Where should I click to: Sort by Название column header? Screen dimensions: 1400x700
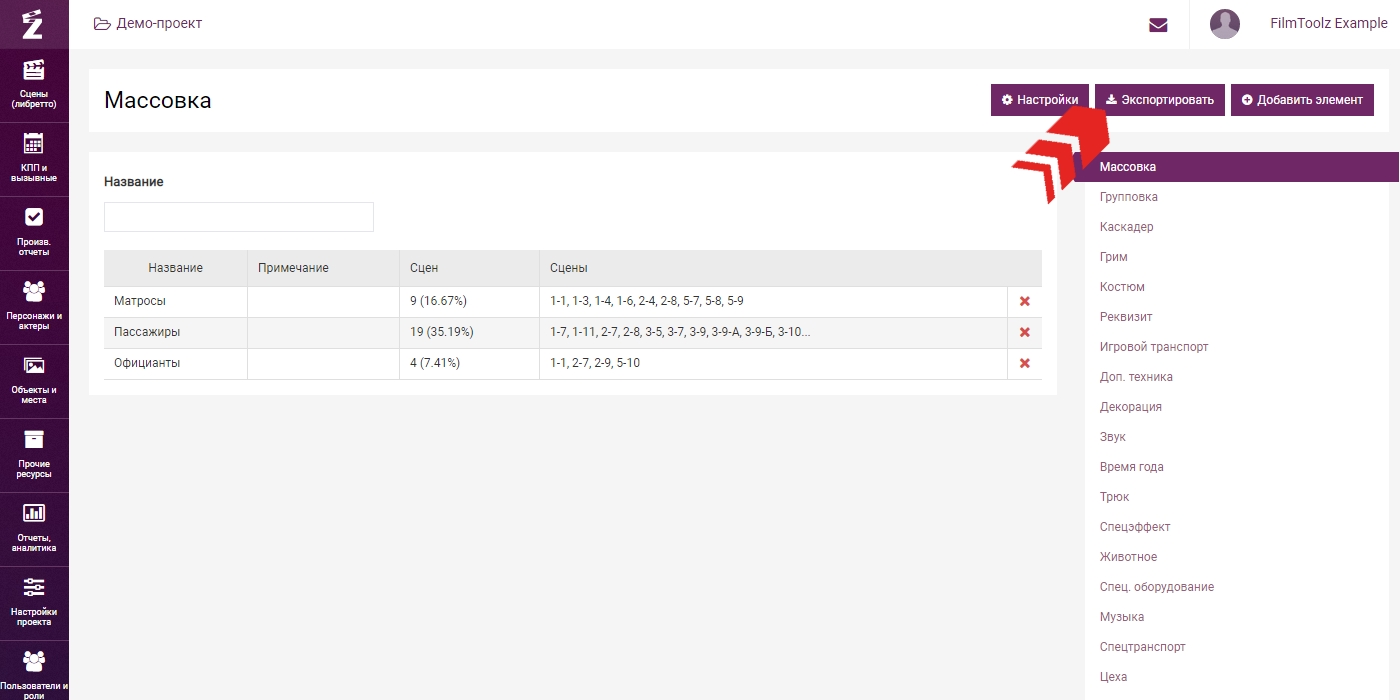pyautogui.click(x=176, y=268)
